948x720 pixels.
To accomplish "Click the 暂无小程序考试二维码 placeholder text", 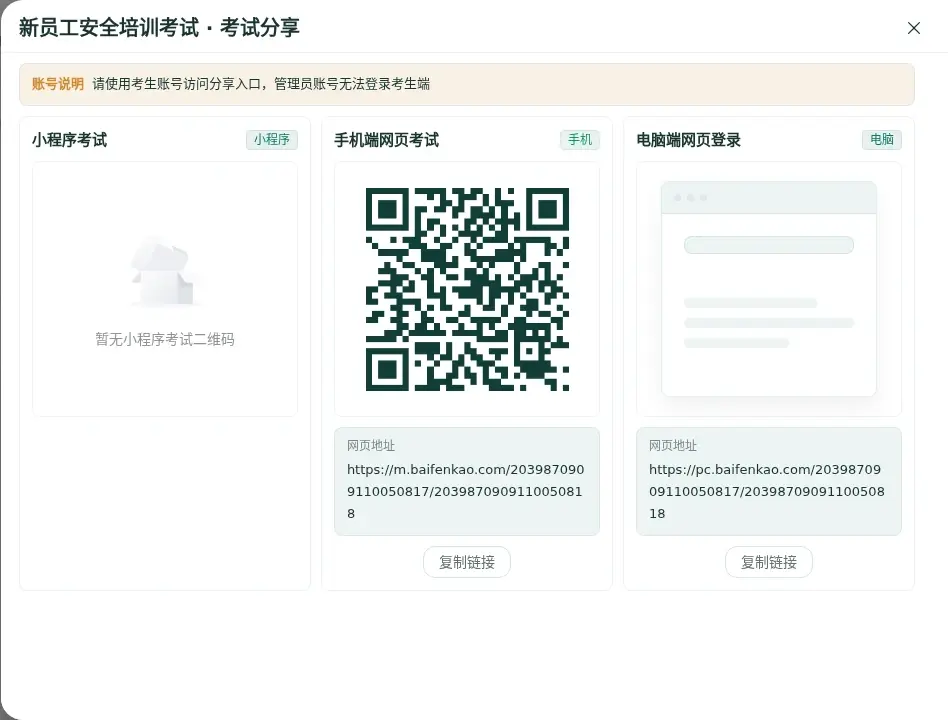I will click(165, 339).
